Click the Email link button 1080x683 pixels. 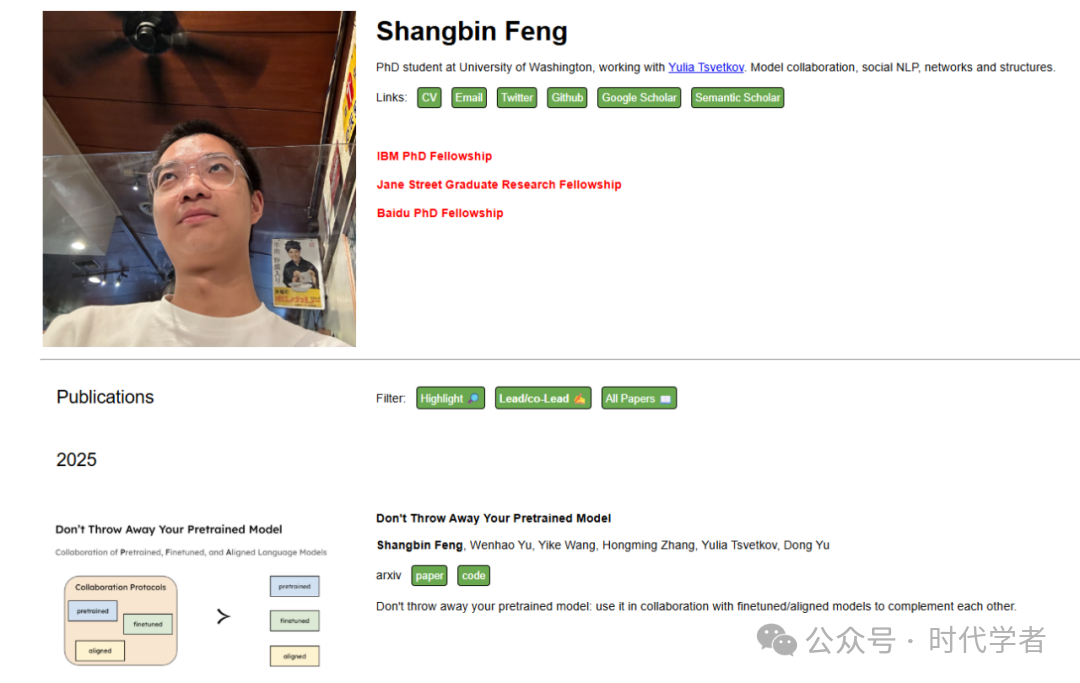tap(468, 98)
